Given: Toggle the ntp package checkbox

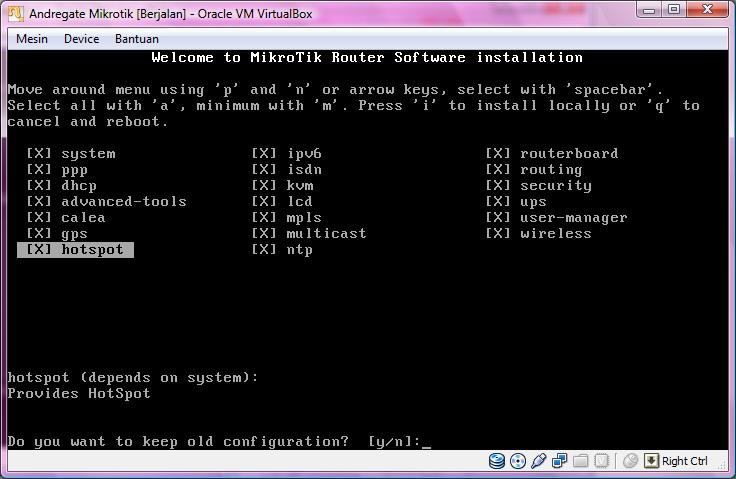Looking at the screenshot, I should (264, 249).
